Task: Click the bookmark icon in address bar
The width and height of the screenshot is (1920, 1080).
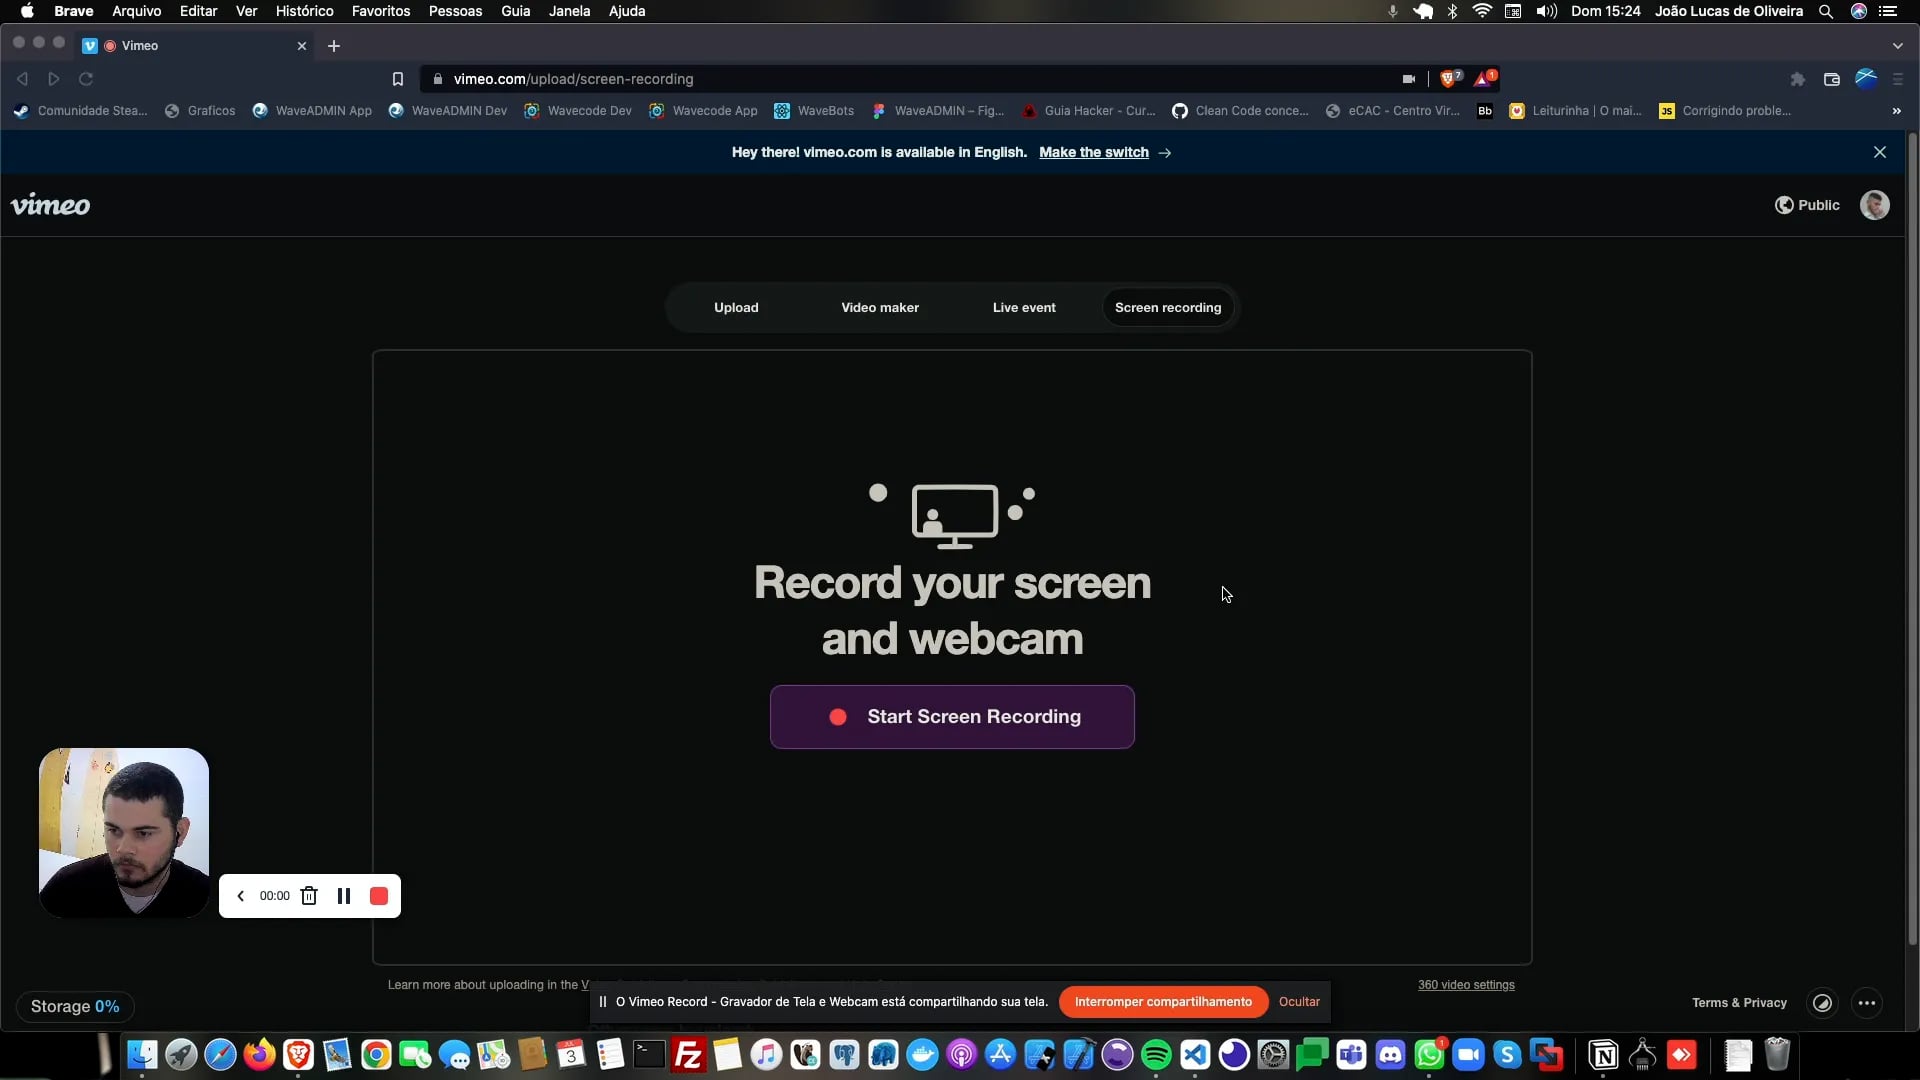Action: (x=398, y=79)
